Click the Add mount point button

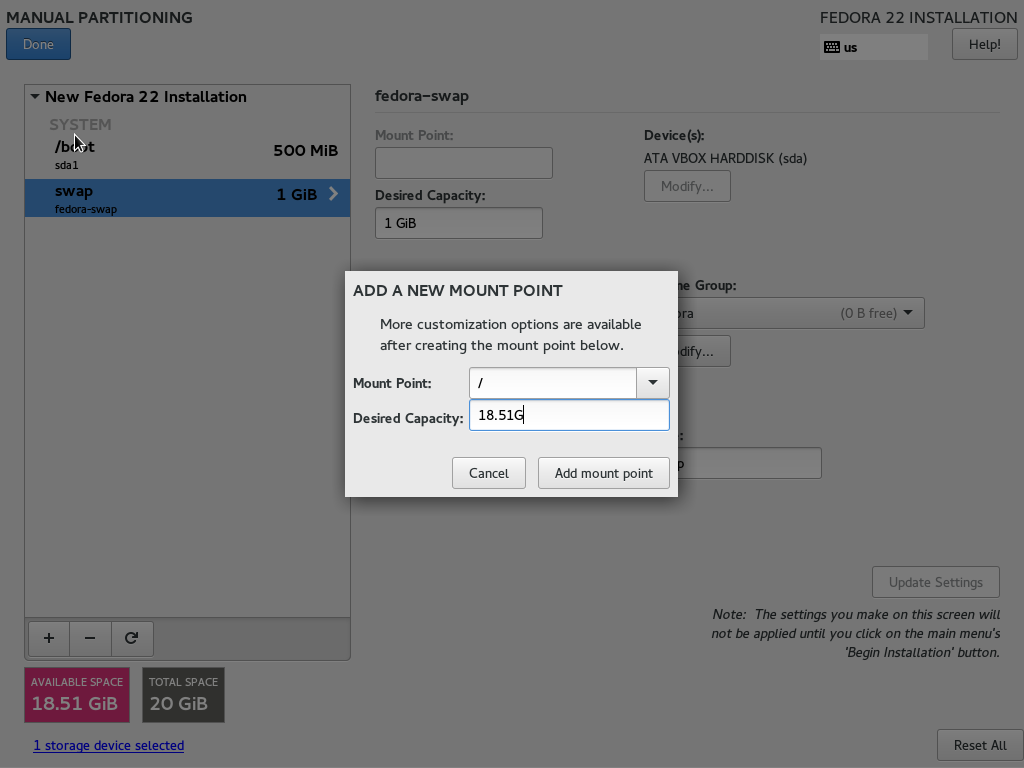603,473
